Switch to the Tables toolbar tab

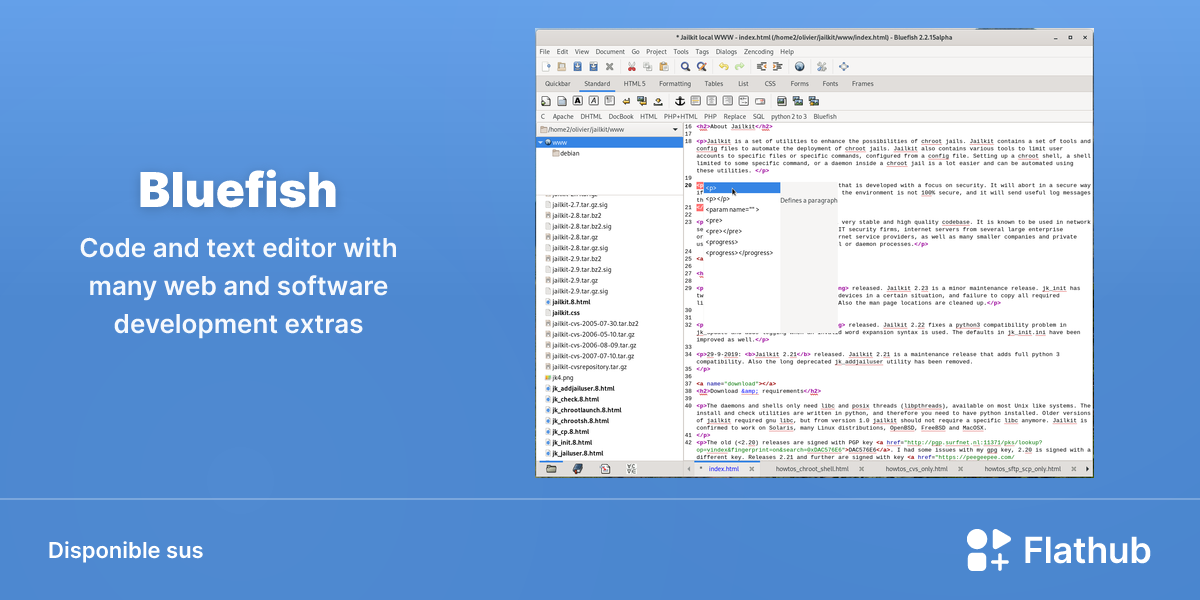714,84
